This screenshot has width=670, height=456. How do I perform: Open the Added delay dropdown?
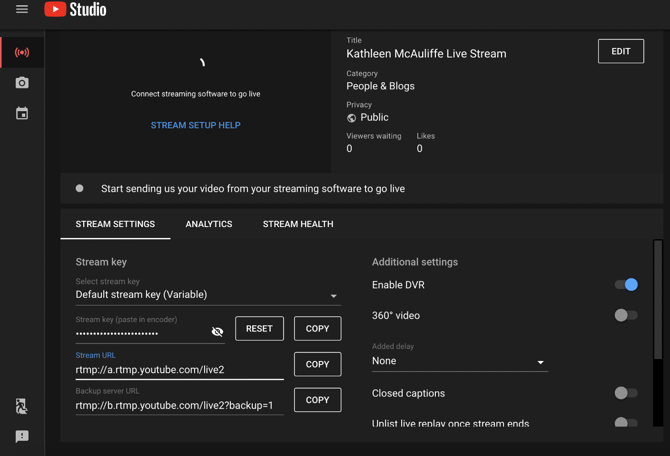pos(459,361)
